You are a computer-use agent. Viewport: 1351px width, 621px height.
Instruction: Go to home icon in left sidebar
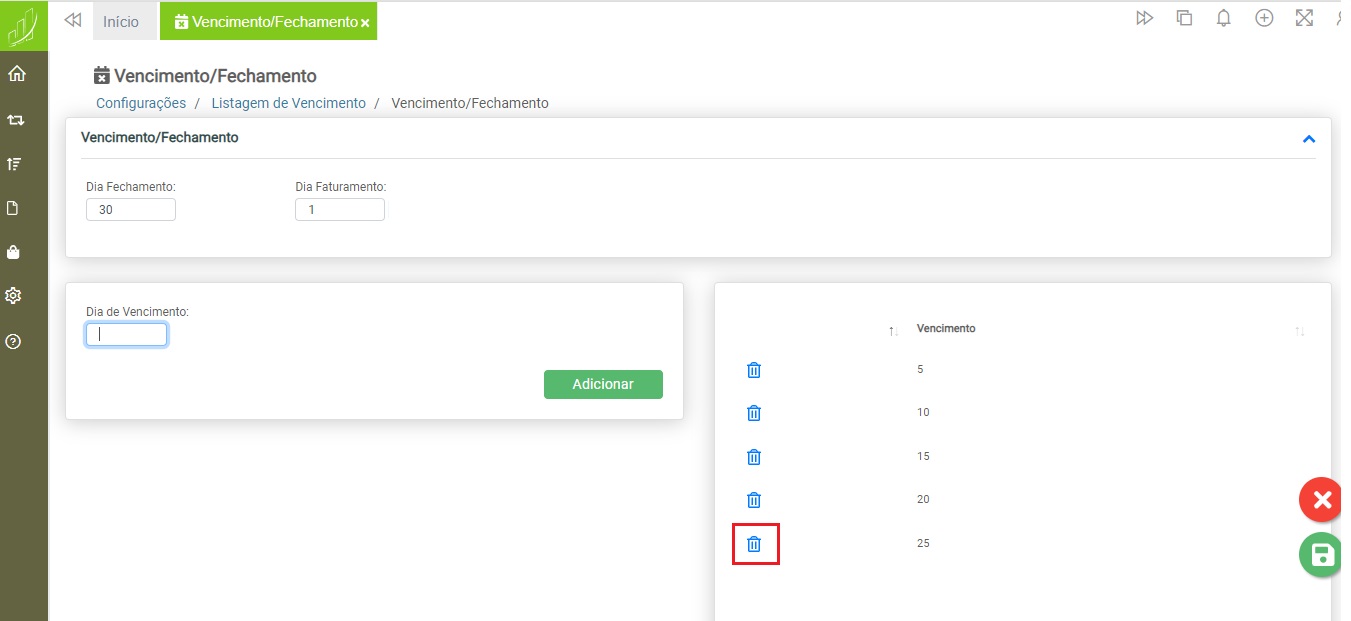pyautogui.click(x=15, y=74)
